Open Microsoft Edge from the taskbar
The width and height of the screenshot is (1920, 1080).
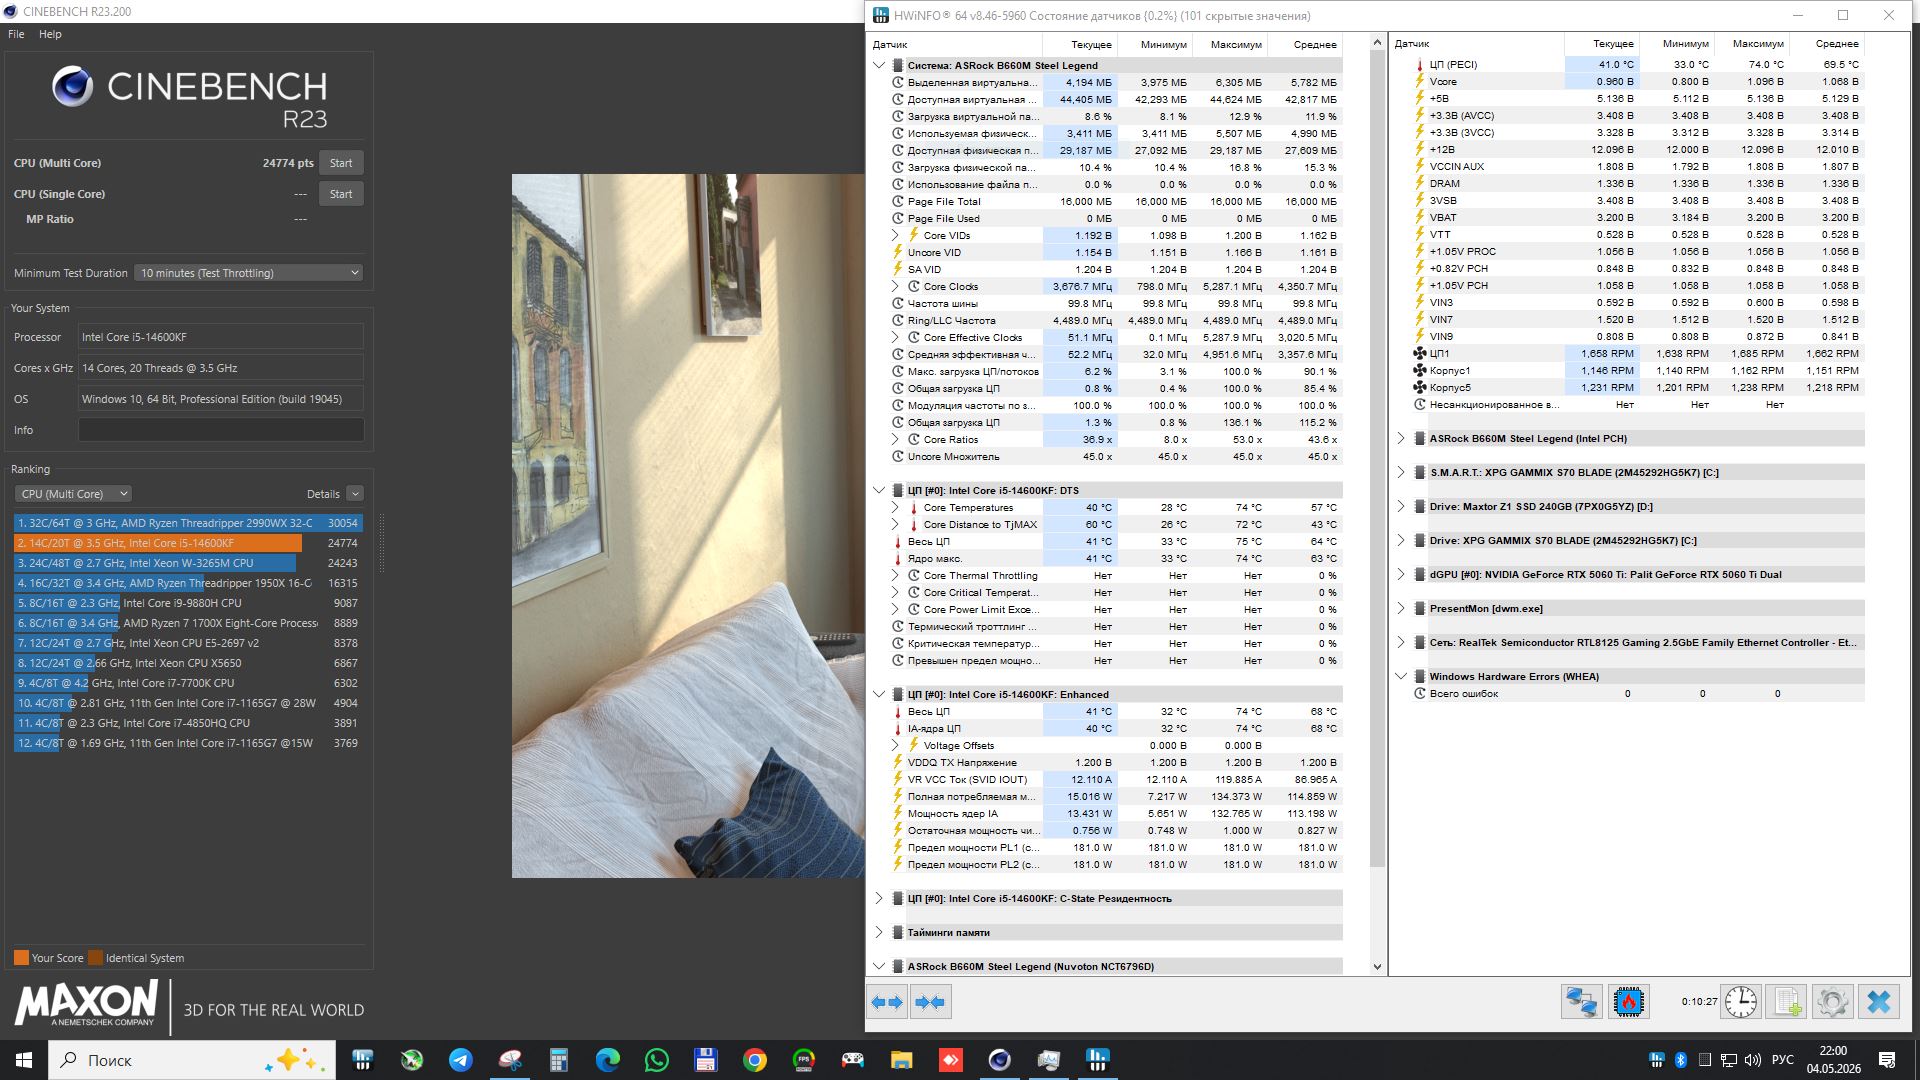(608, 1060)
